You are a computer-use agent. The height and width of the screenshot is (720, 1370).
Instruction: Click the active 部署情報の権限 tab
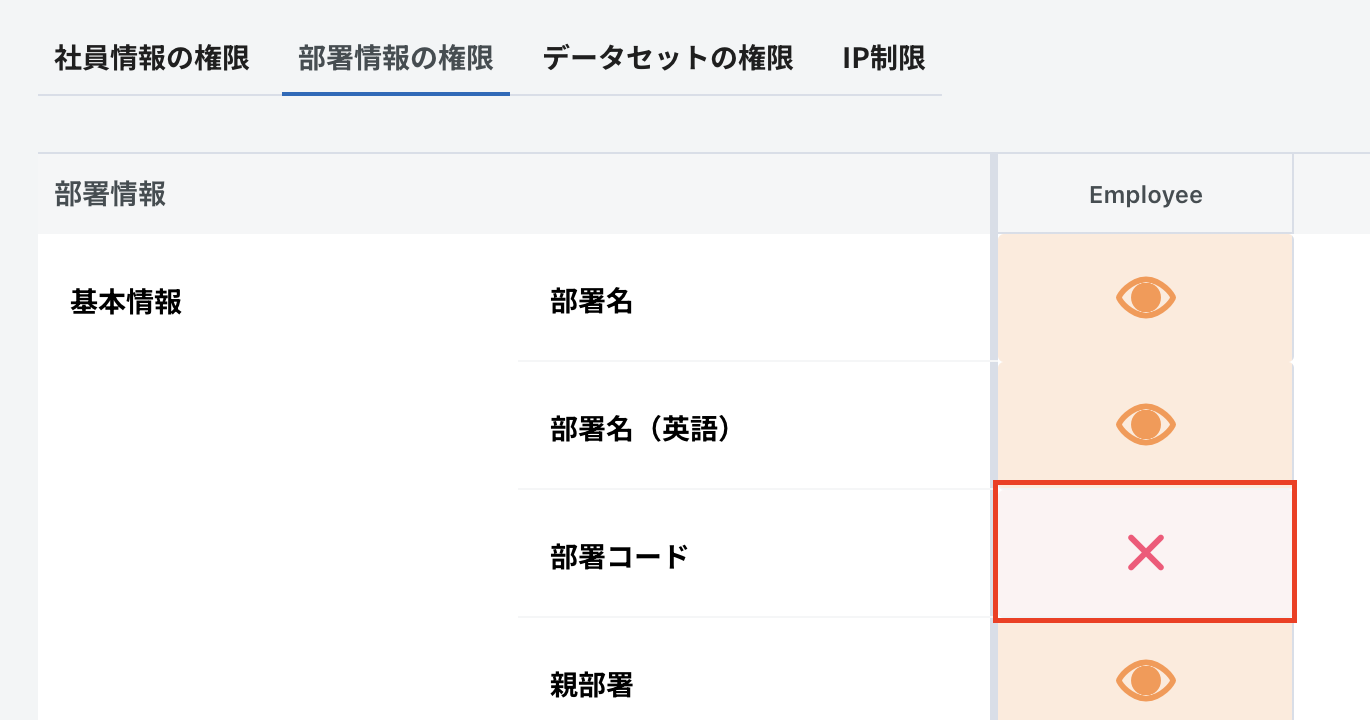(395, 58)
